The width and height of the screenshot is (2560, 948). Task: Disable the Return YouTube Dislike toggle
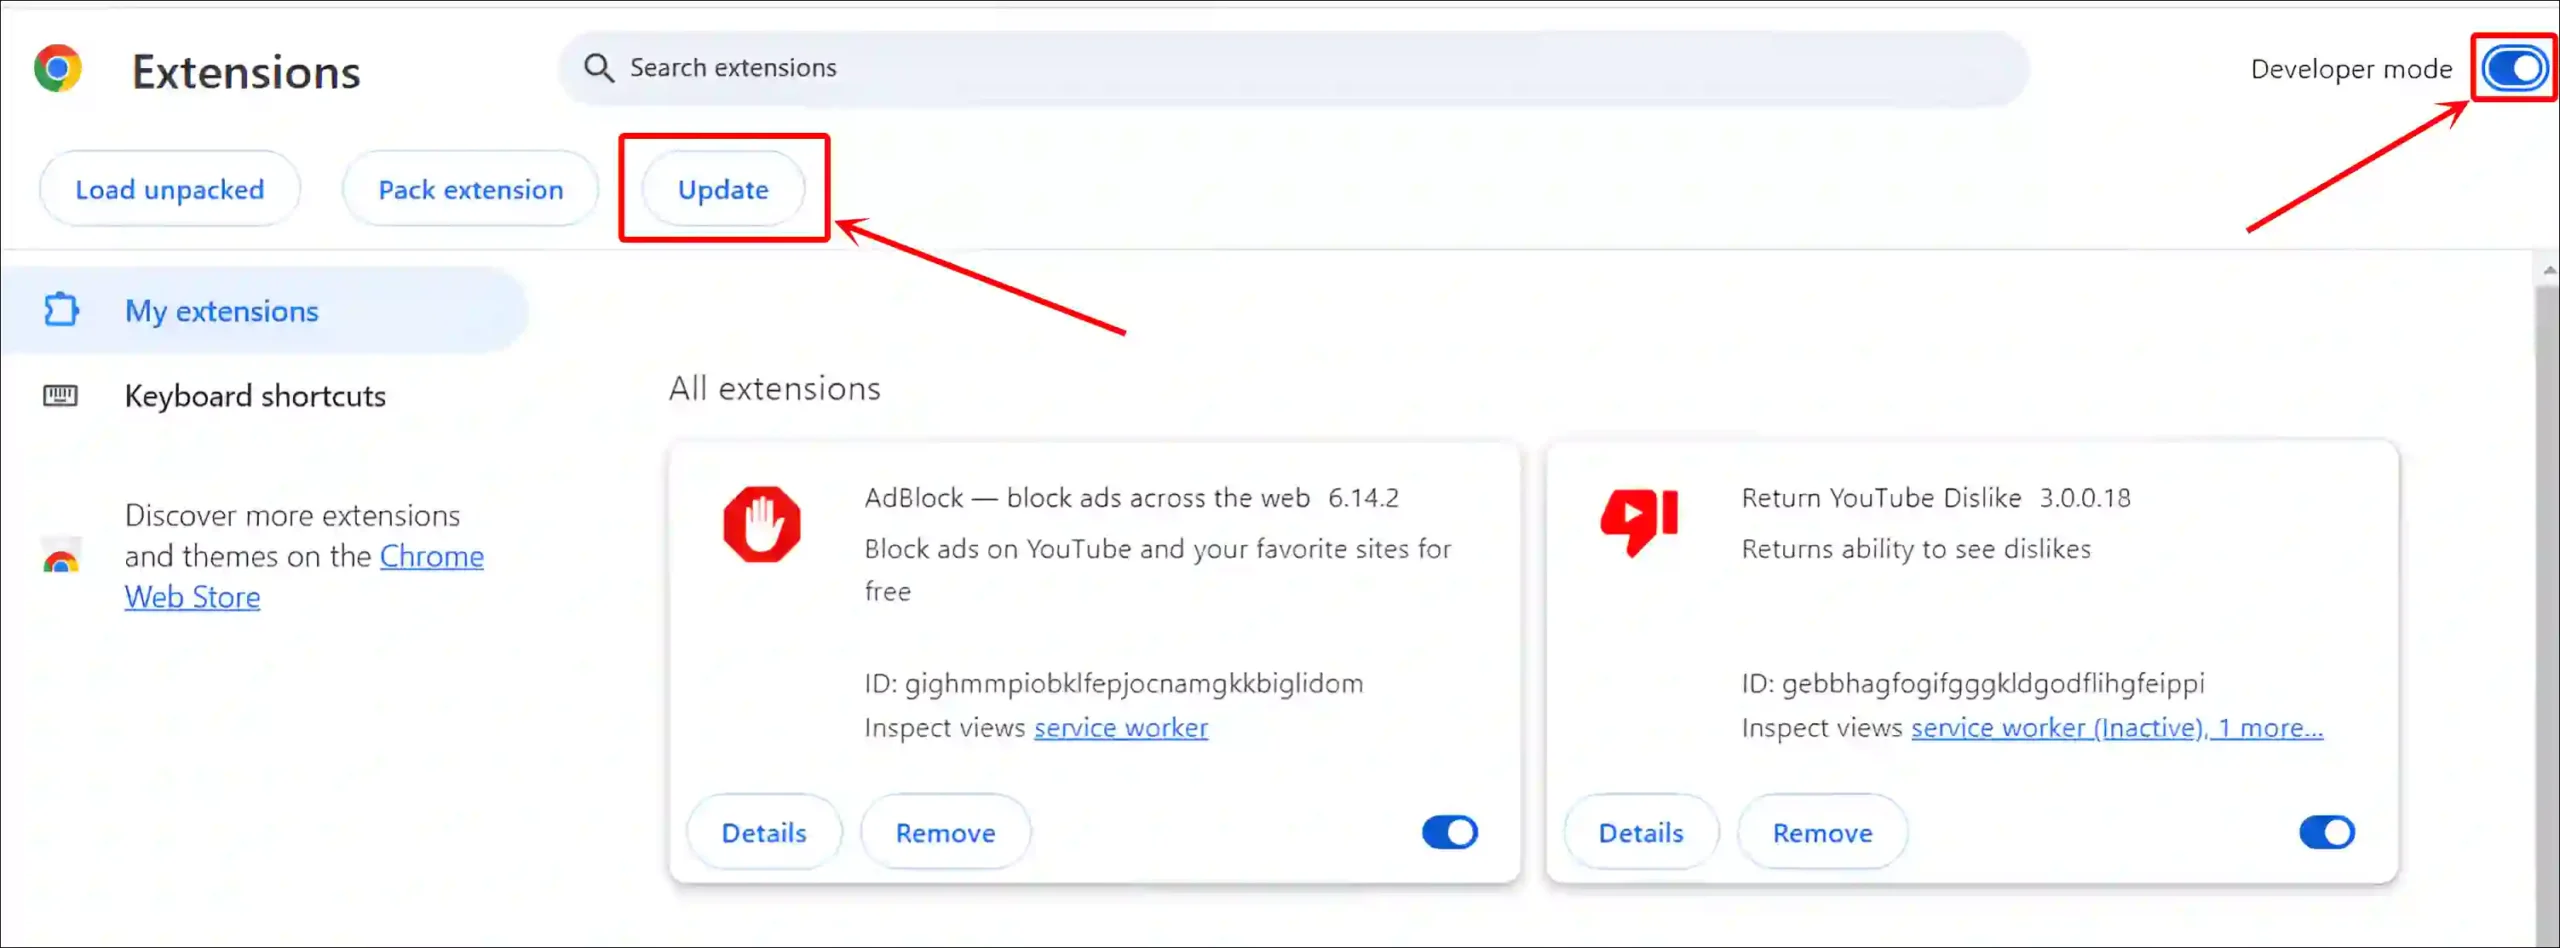click(2327, 832)
